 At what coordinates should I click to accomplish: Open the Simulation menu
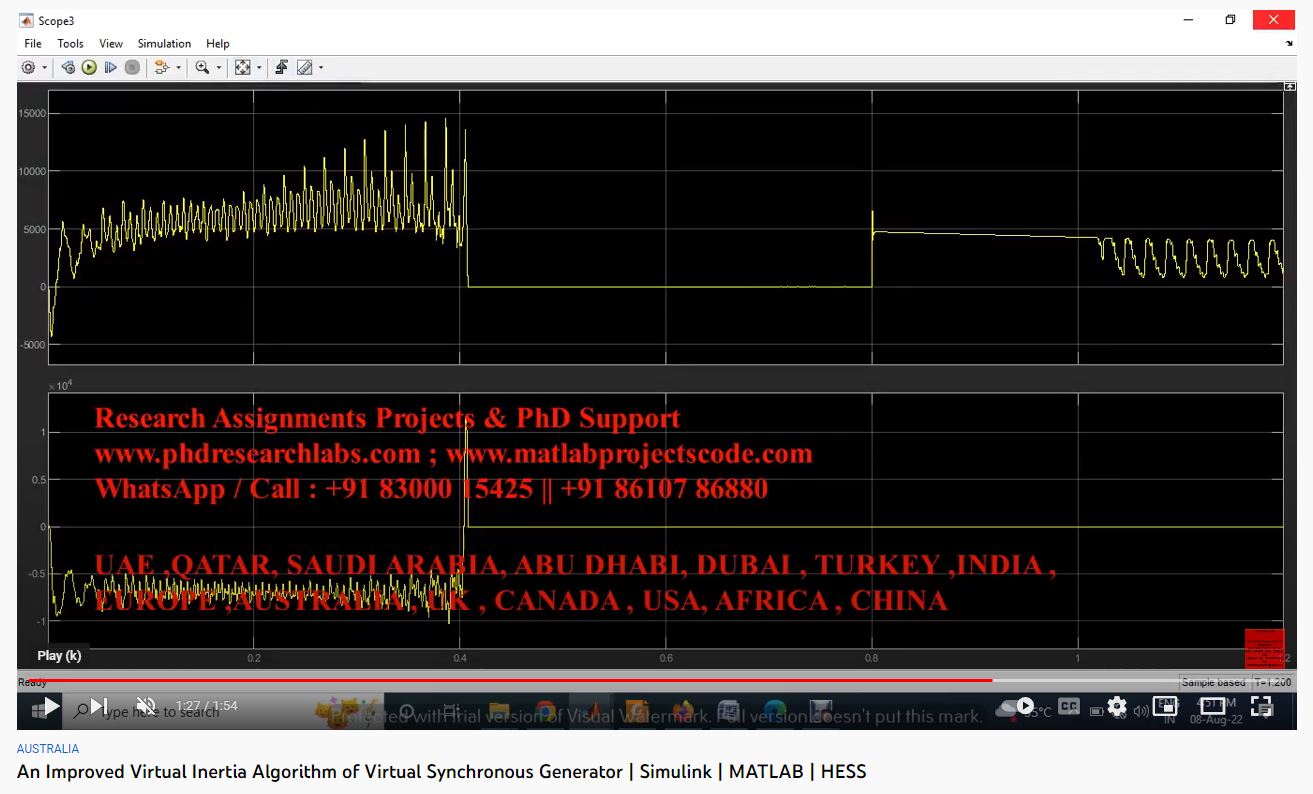coord(164,44)
